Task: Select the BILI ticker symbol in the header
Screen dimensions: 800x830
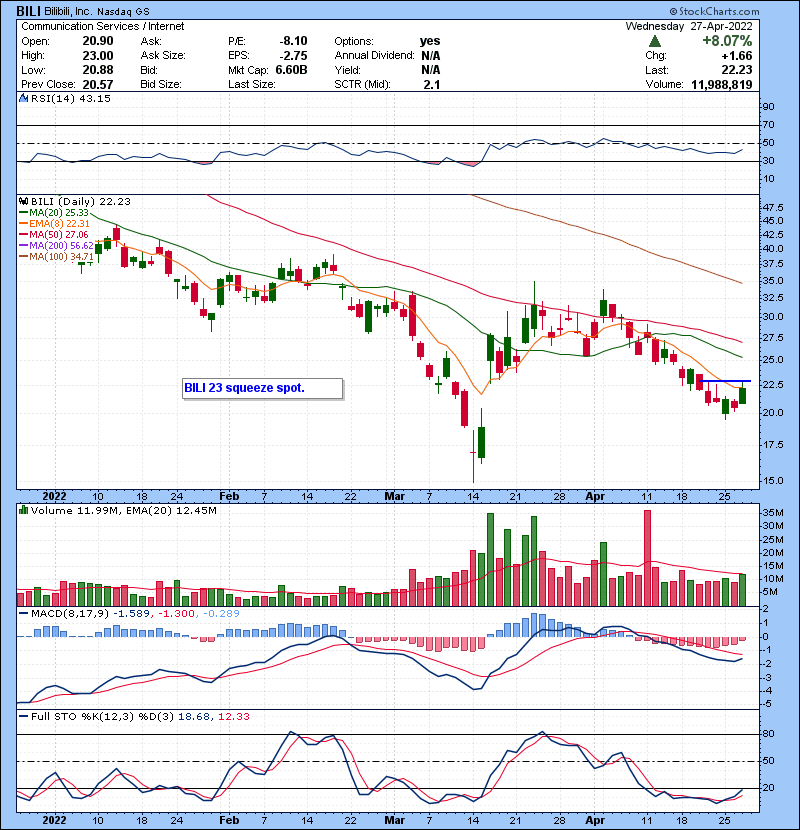Action: point(29,11)
